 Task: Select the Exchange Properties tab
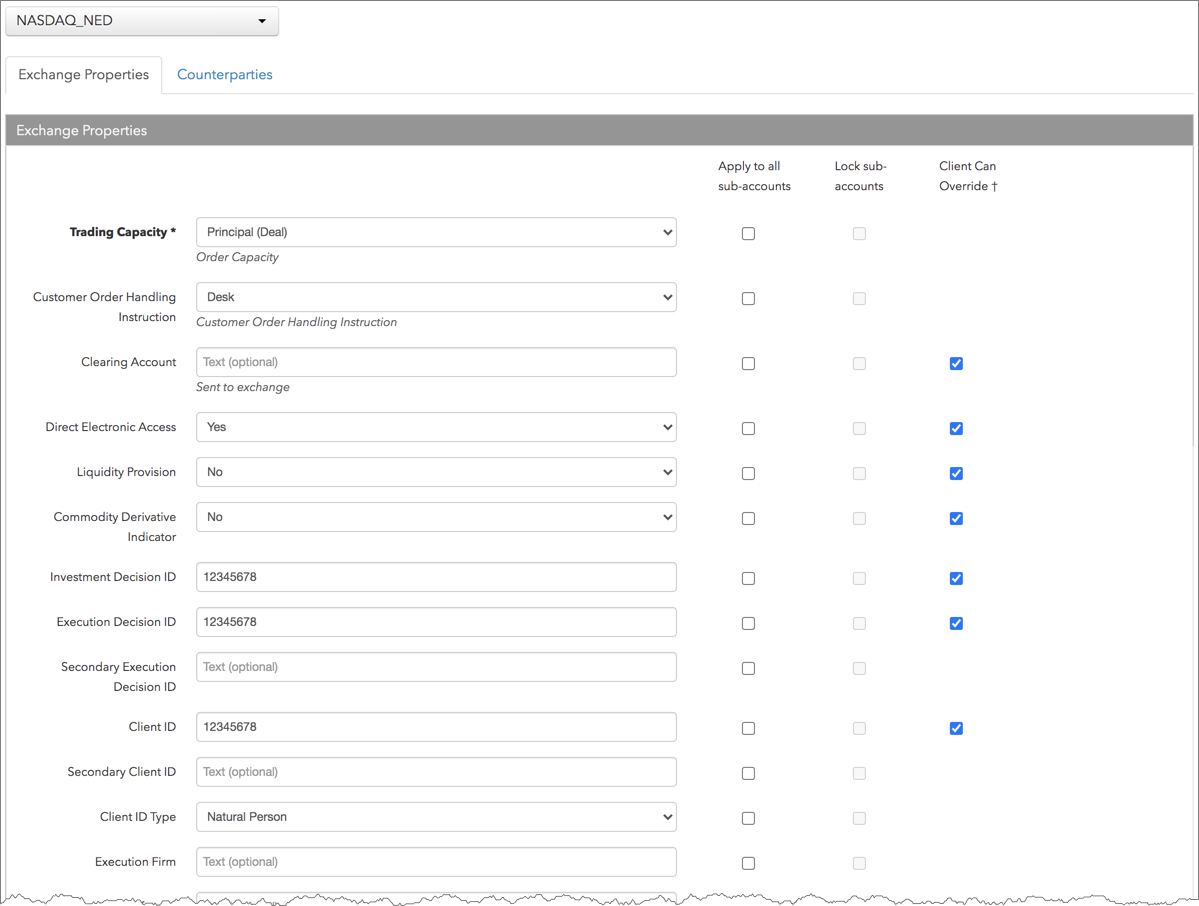[x=84, y=75]
